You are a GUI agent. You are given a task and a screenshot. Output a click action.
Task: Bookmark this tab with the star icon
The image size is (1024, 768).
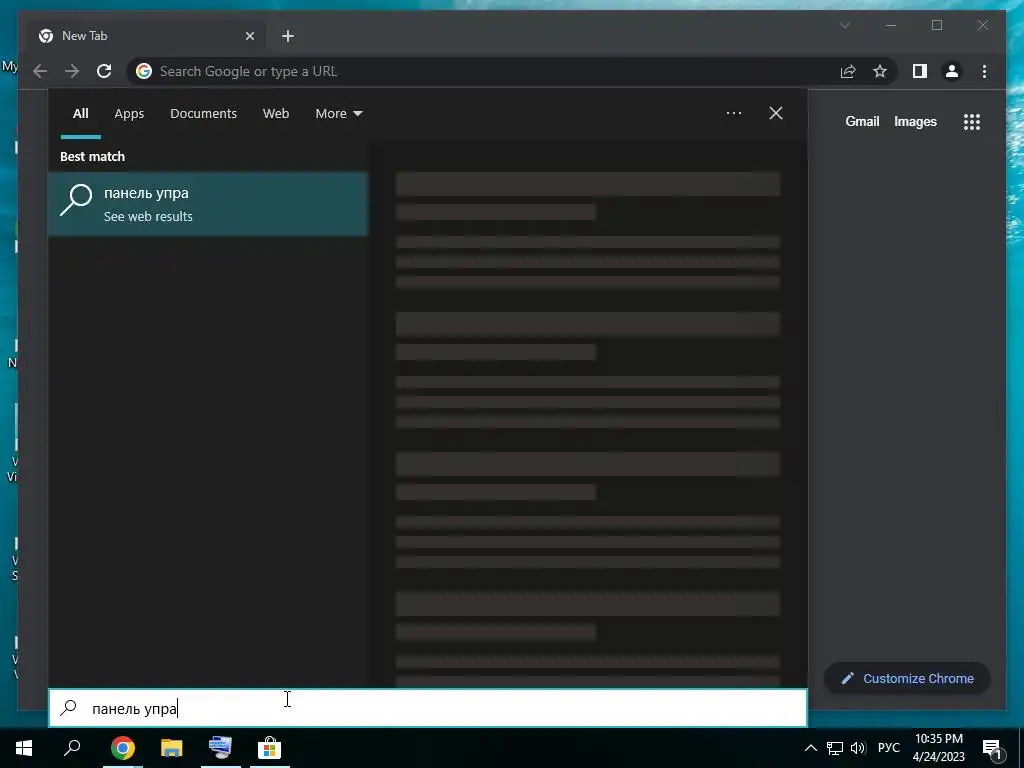pyautogui.click(x=880, y=71)
